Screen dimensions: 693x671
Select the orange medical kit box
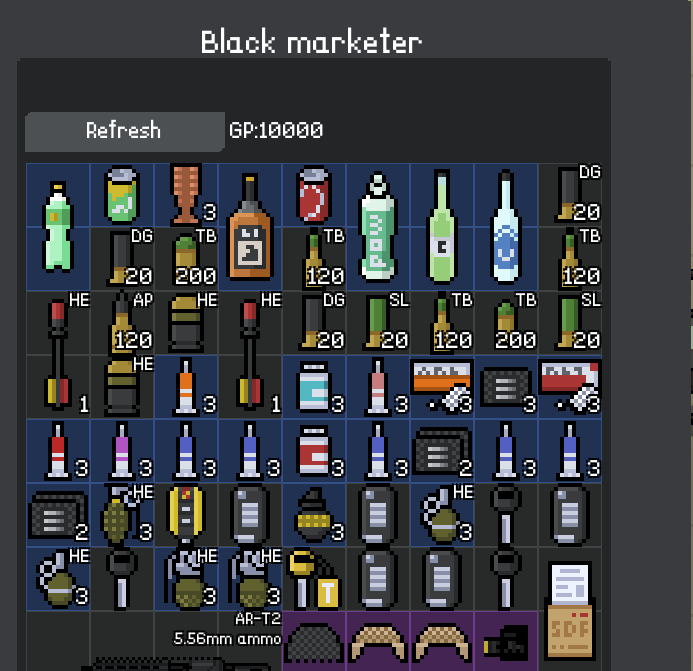click(x=442, y=387)
